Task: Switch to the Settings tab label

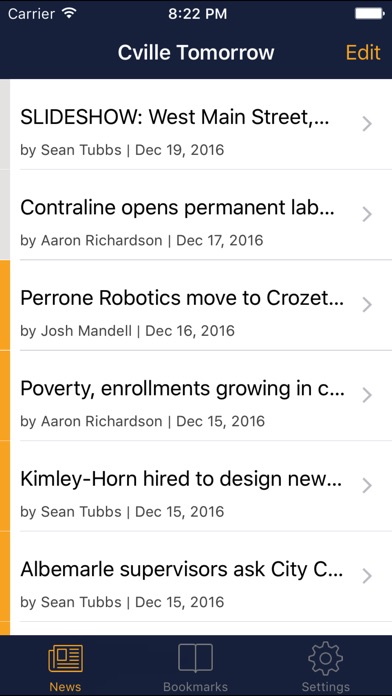Action: (x=325, y=687)
